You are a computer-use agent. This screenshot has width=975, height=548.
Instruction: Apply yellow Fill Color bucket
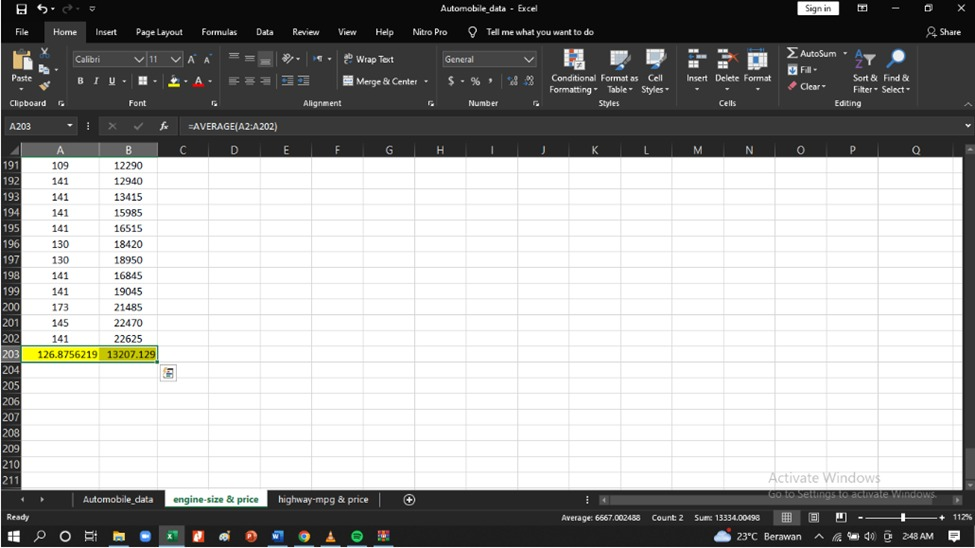pyautogui.click(x=174, y=81)
